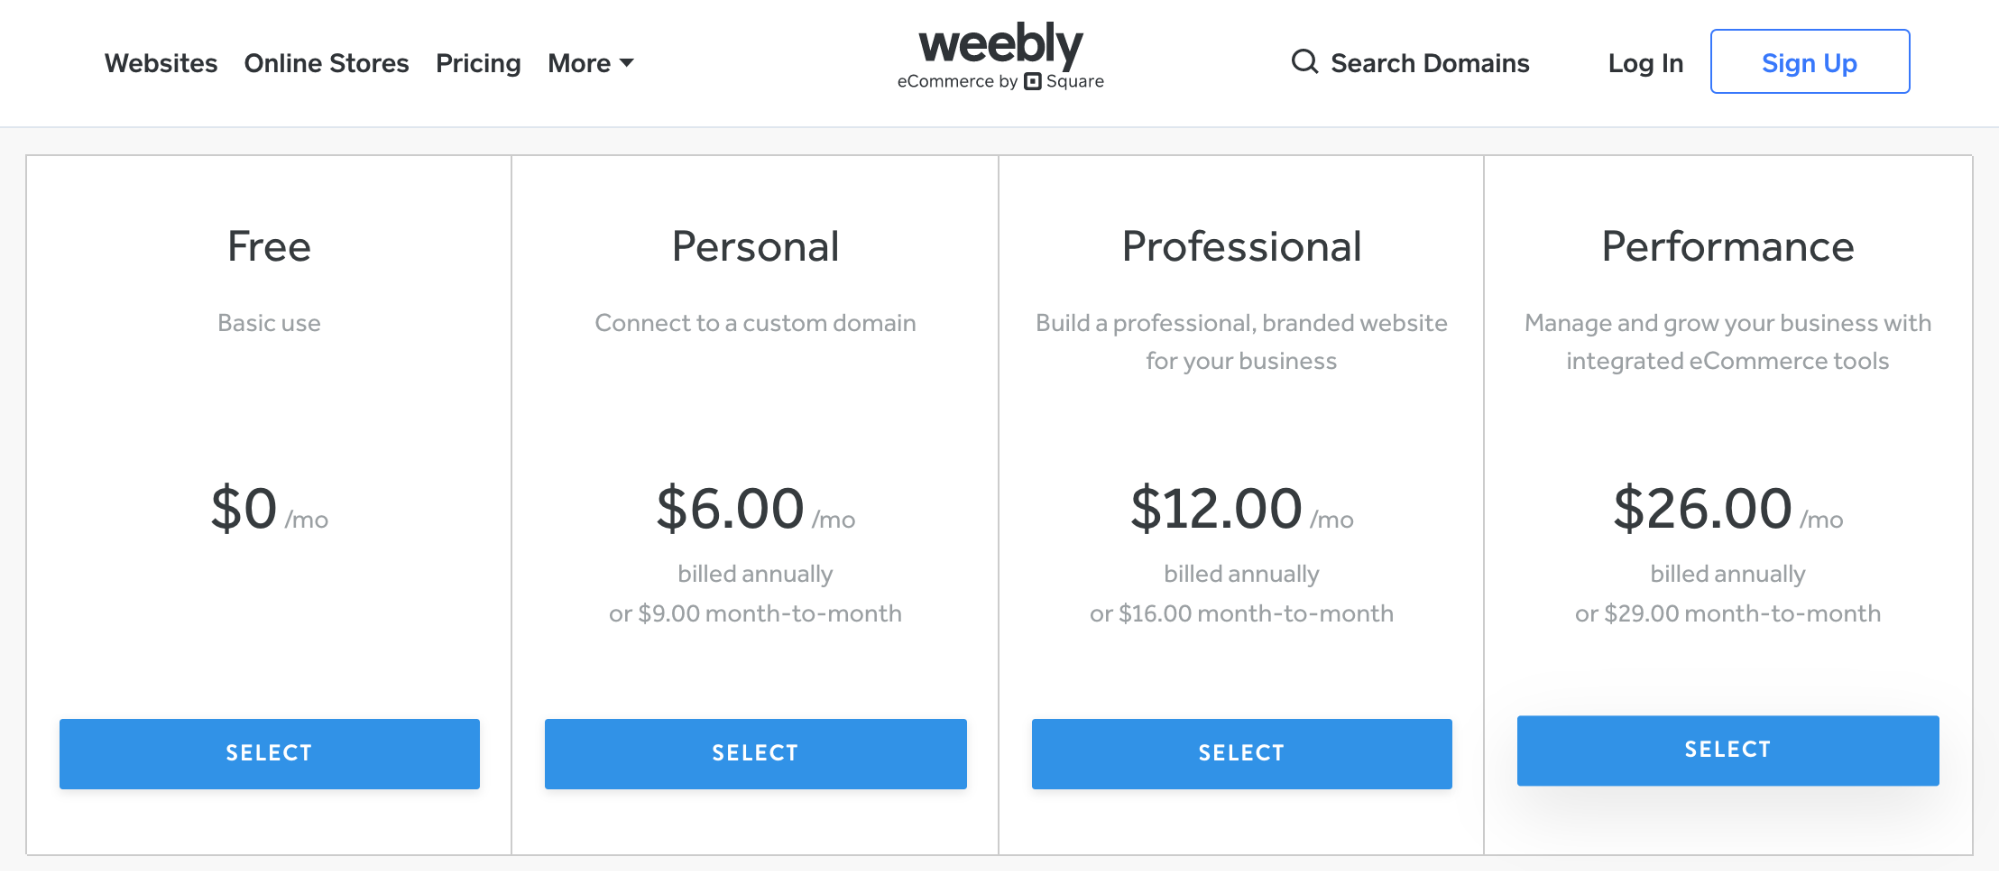
Task: Select the Performance plan
Action: (x=1727, y=750)
